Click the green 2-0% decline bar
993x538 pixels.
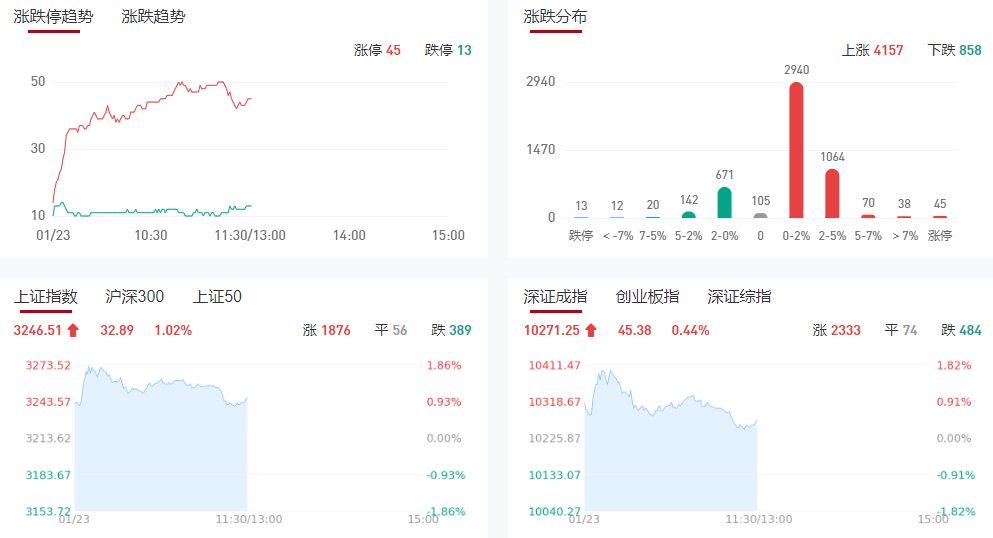pos(724,203)
